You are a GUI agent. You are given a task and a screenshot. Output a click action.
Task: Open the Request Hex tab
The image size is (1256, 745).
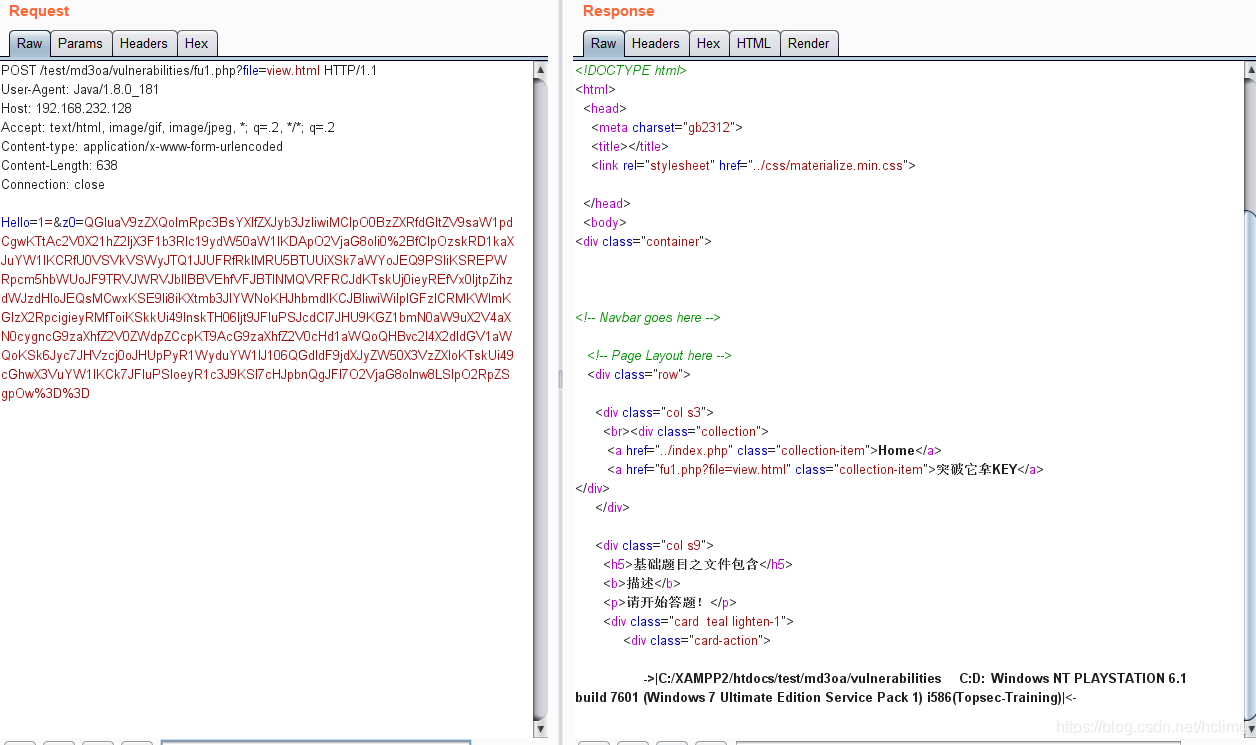tap(197, 43)
